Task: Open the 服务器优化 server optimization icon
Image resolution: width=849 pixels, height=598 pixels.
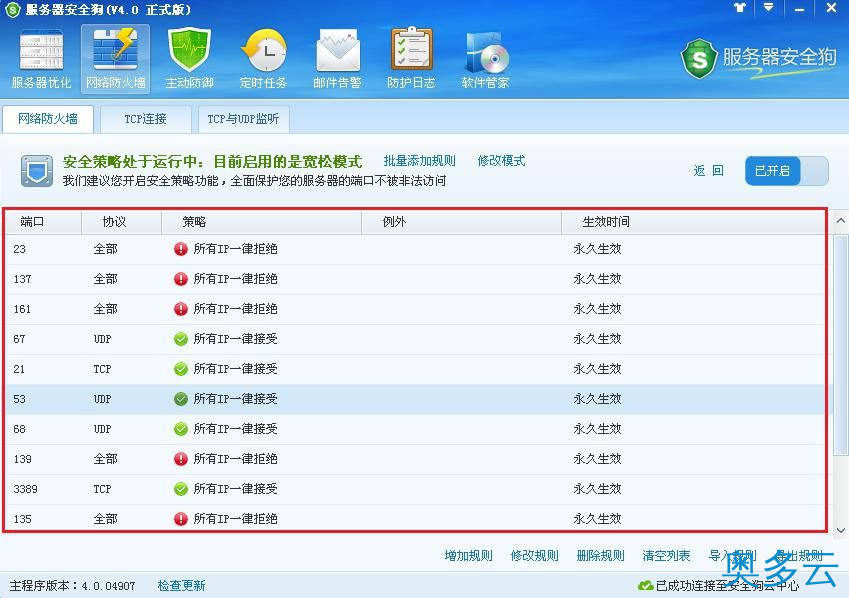Action: point(41,59)
